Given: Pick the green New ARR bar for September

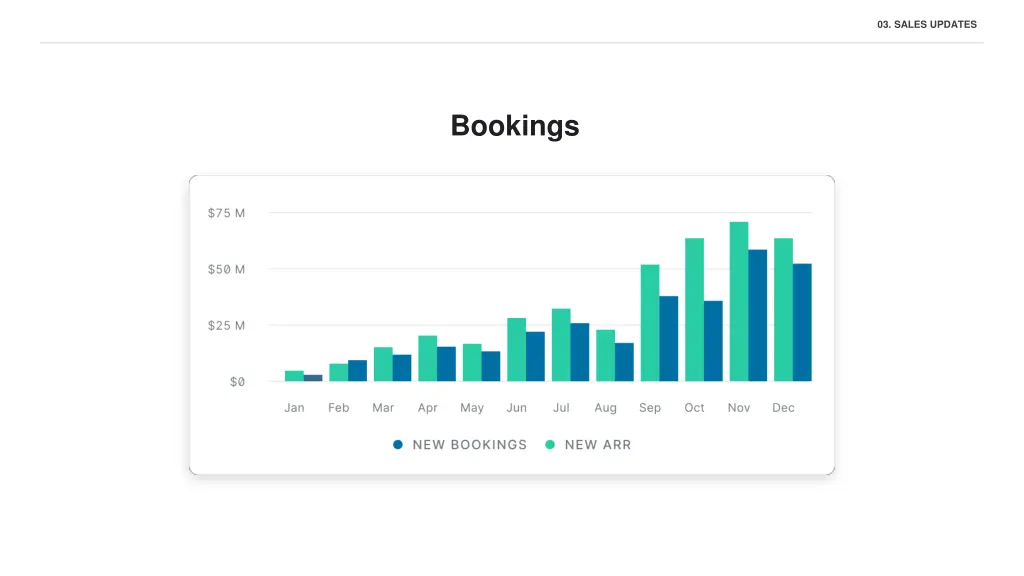Looking at the screenshot, I should click(650, 322).
